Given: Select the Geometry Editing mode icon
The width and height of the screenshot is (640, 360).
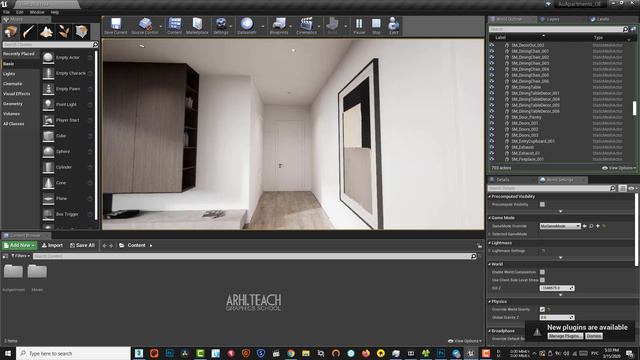Looking at the screenshot, I should click(x=82, y=31).
